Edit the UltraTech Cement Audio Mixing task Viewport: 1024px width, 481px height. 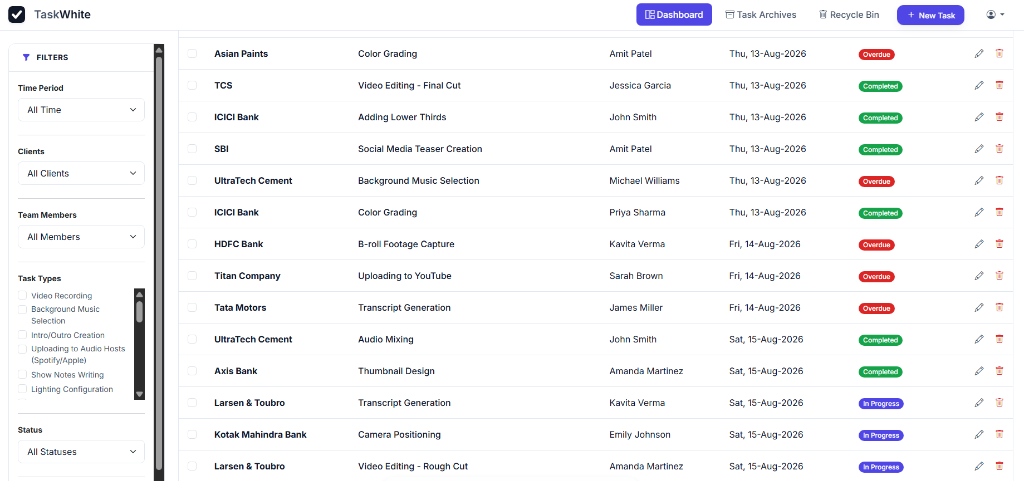[x=978, y=339]
